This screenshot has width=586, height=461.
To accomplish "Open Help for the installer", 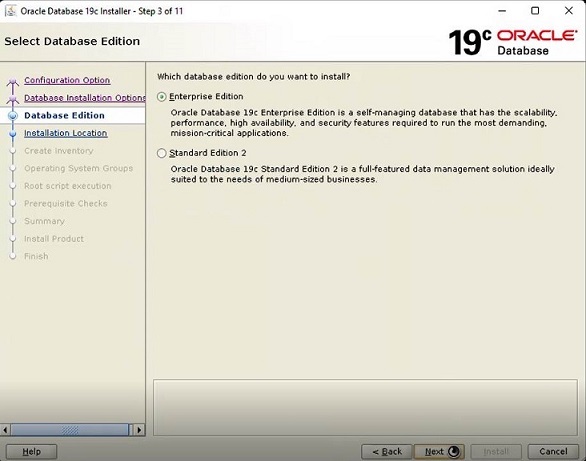I will tap(32, 452).
